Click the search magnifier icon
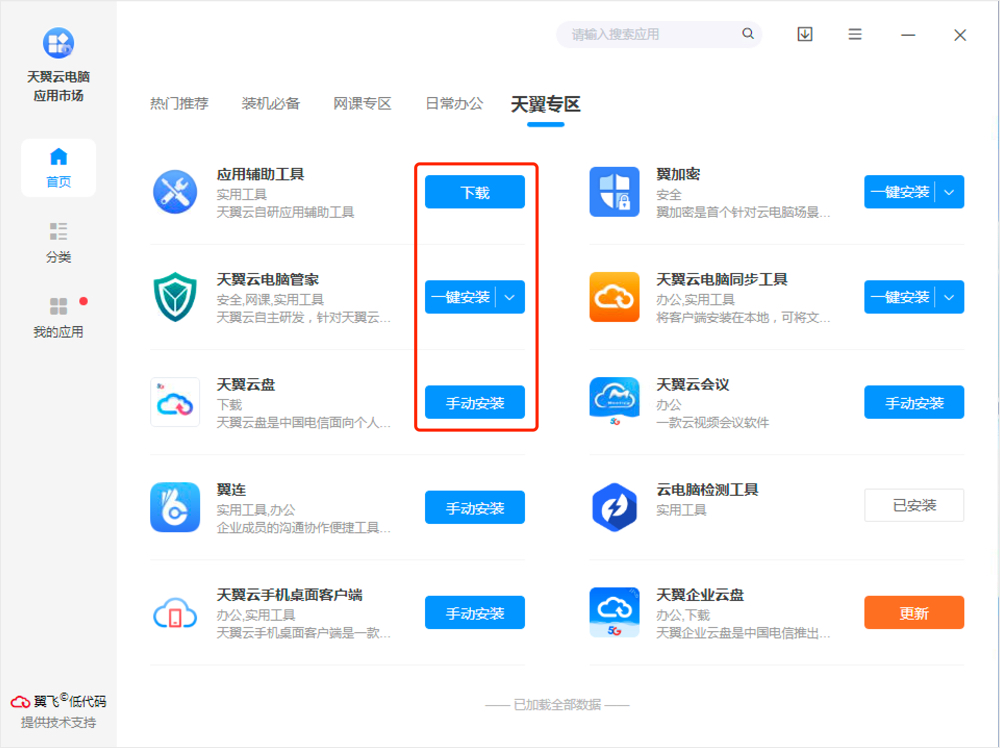The image size is (1000, 748). (x=747, y=34)
